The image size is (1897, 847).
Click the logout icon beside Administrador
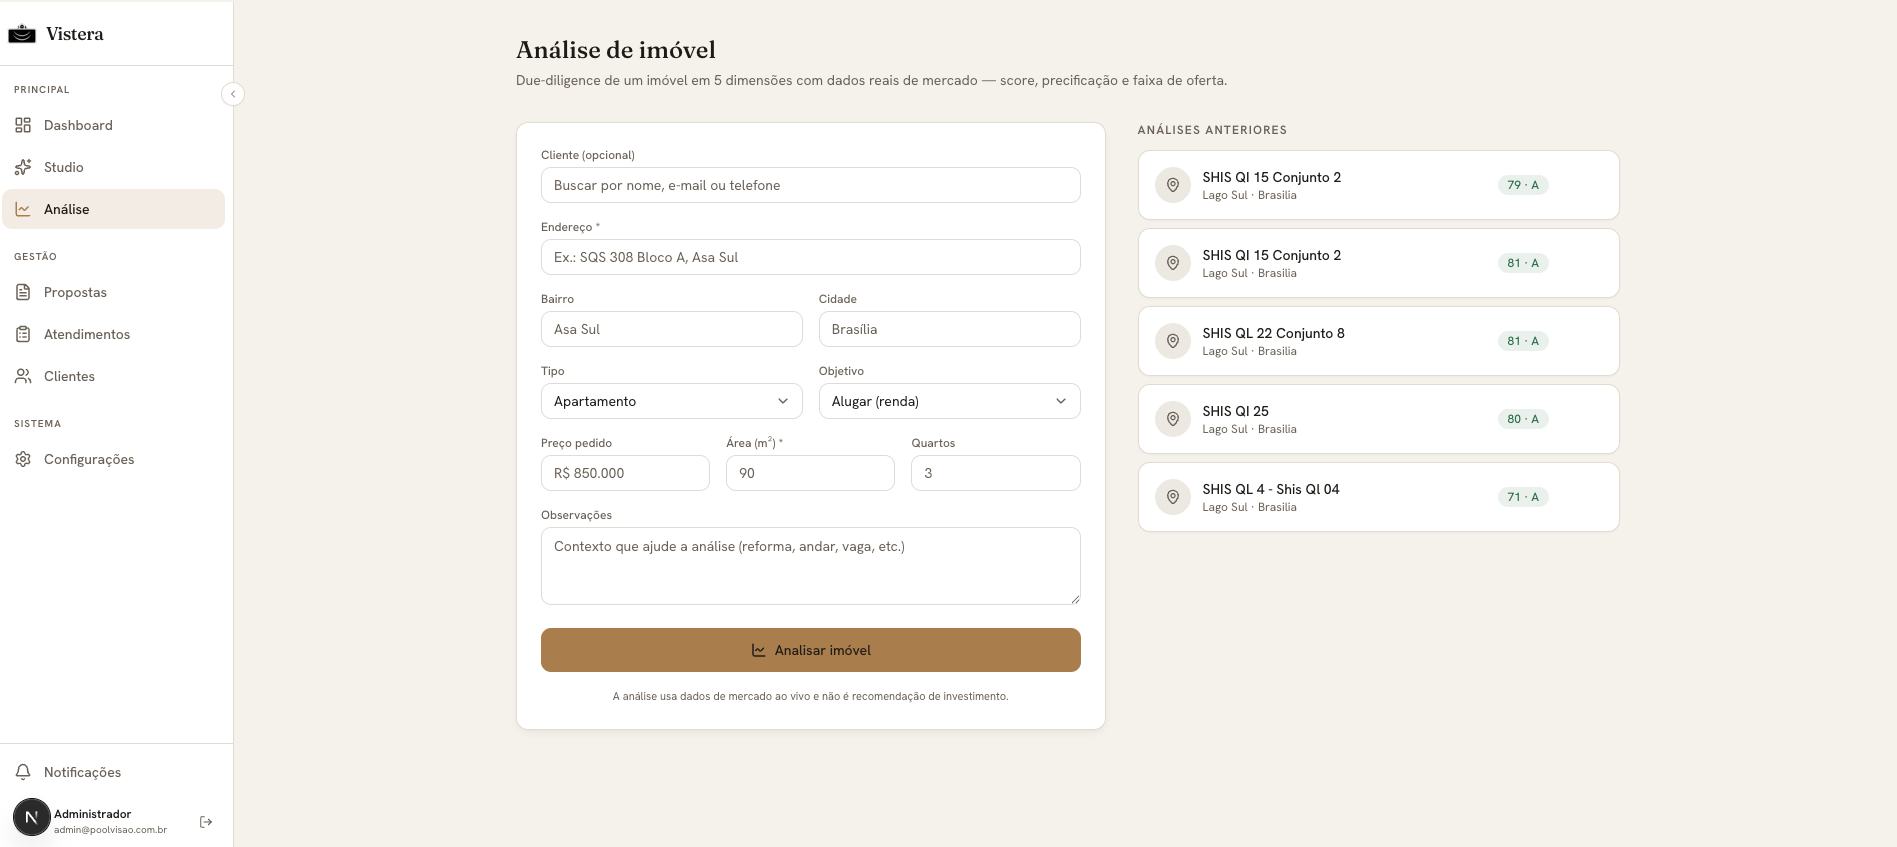pyautogui.click(x=206, y=822)
